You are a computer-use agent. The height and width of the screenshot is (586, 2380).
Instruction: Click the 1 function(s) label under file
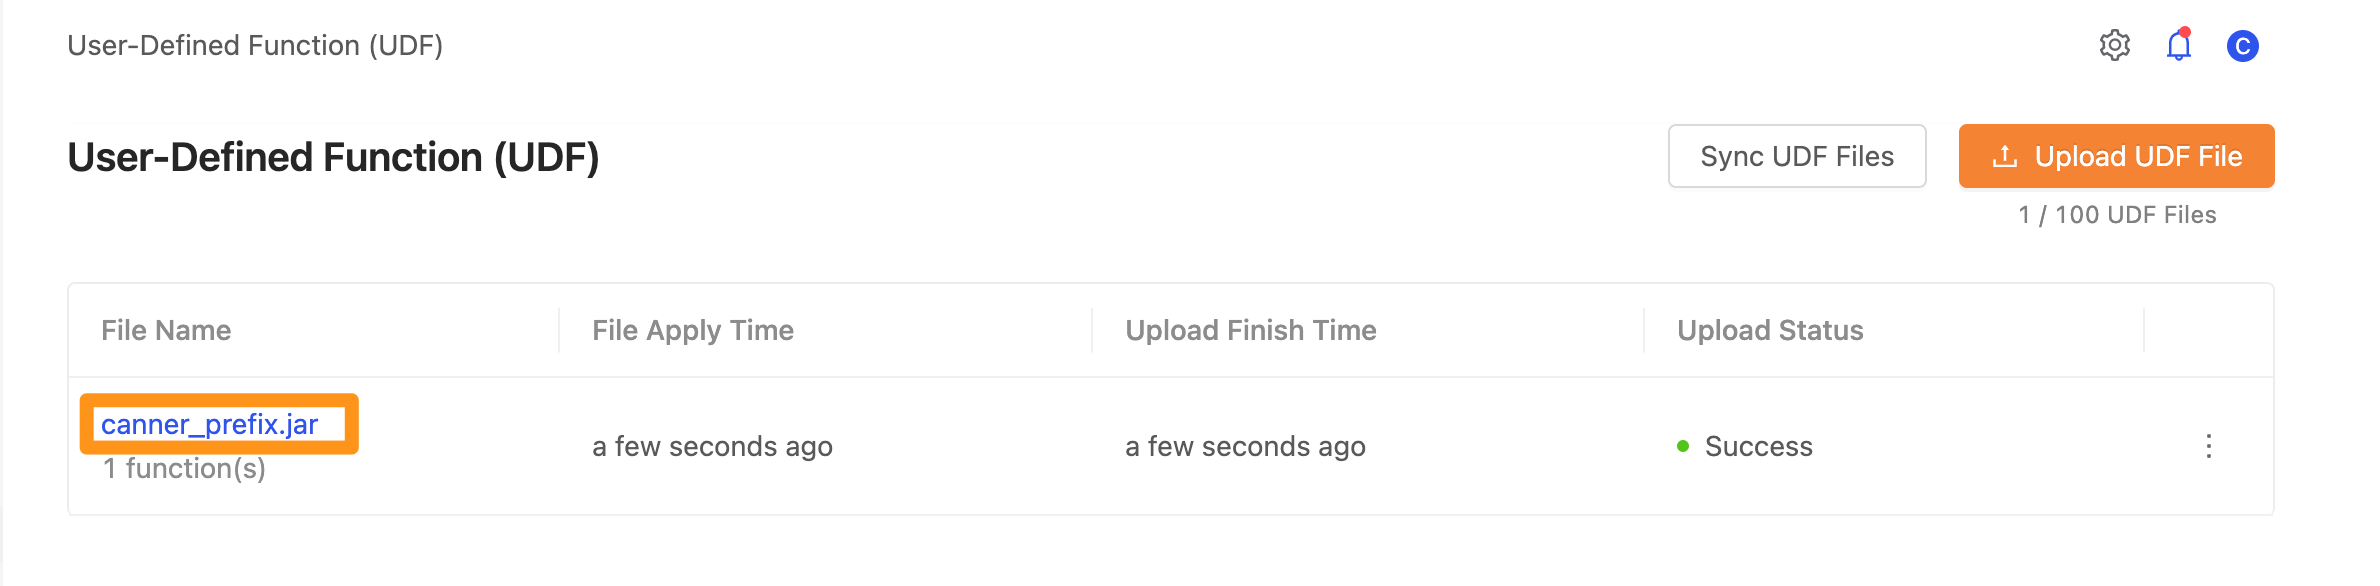click(x=184, y=469)
